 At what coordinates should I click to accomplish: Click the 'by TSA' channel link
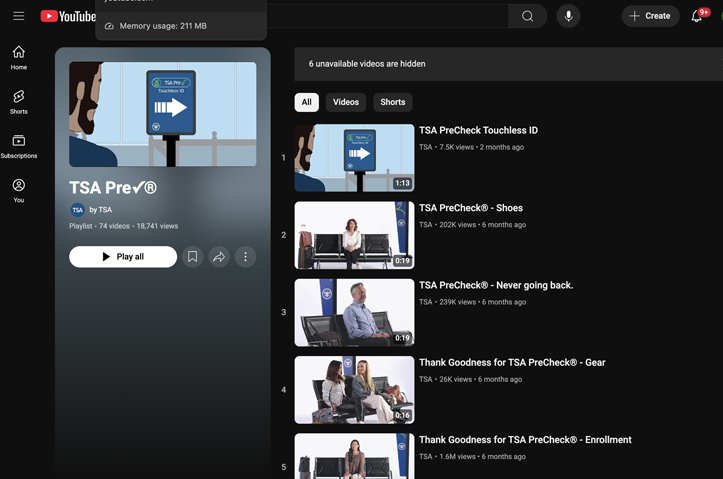pyautogui.click(x=101, y=210)
